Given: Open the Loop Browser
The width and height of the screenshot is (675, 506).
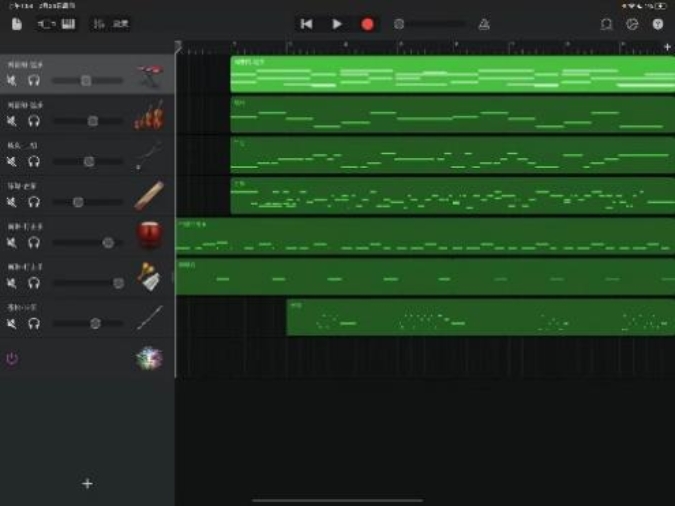Looking at the screenshot, I should (x=606, y=24).
